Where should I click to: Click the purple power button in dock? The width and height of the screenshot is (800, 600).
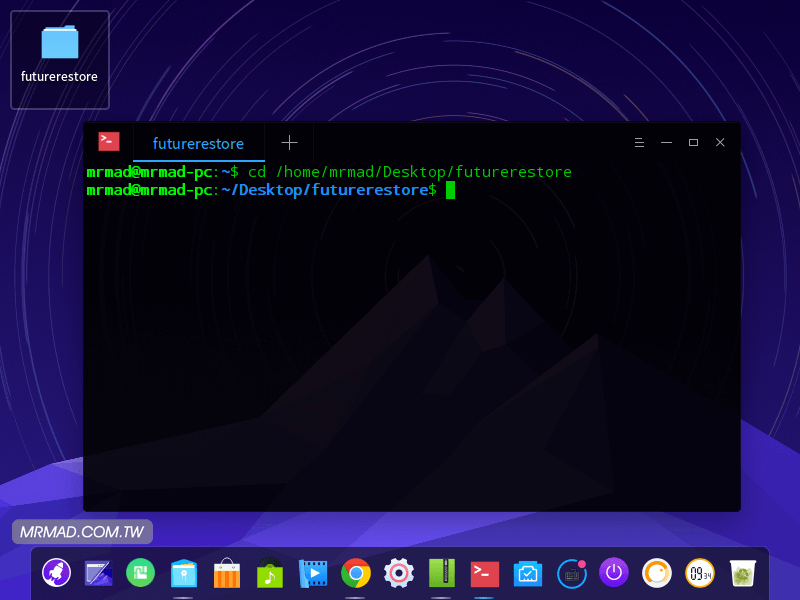pos(613,573)
